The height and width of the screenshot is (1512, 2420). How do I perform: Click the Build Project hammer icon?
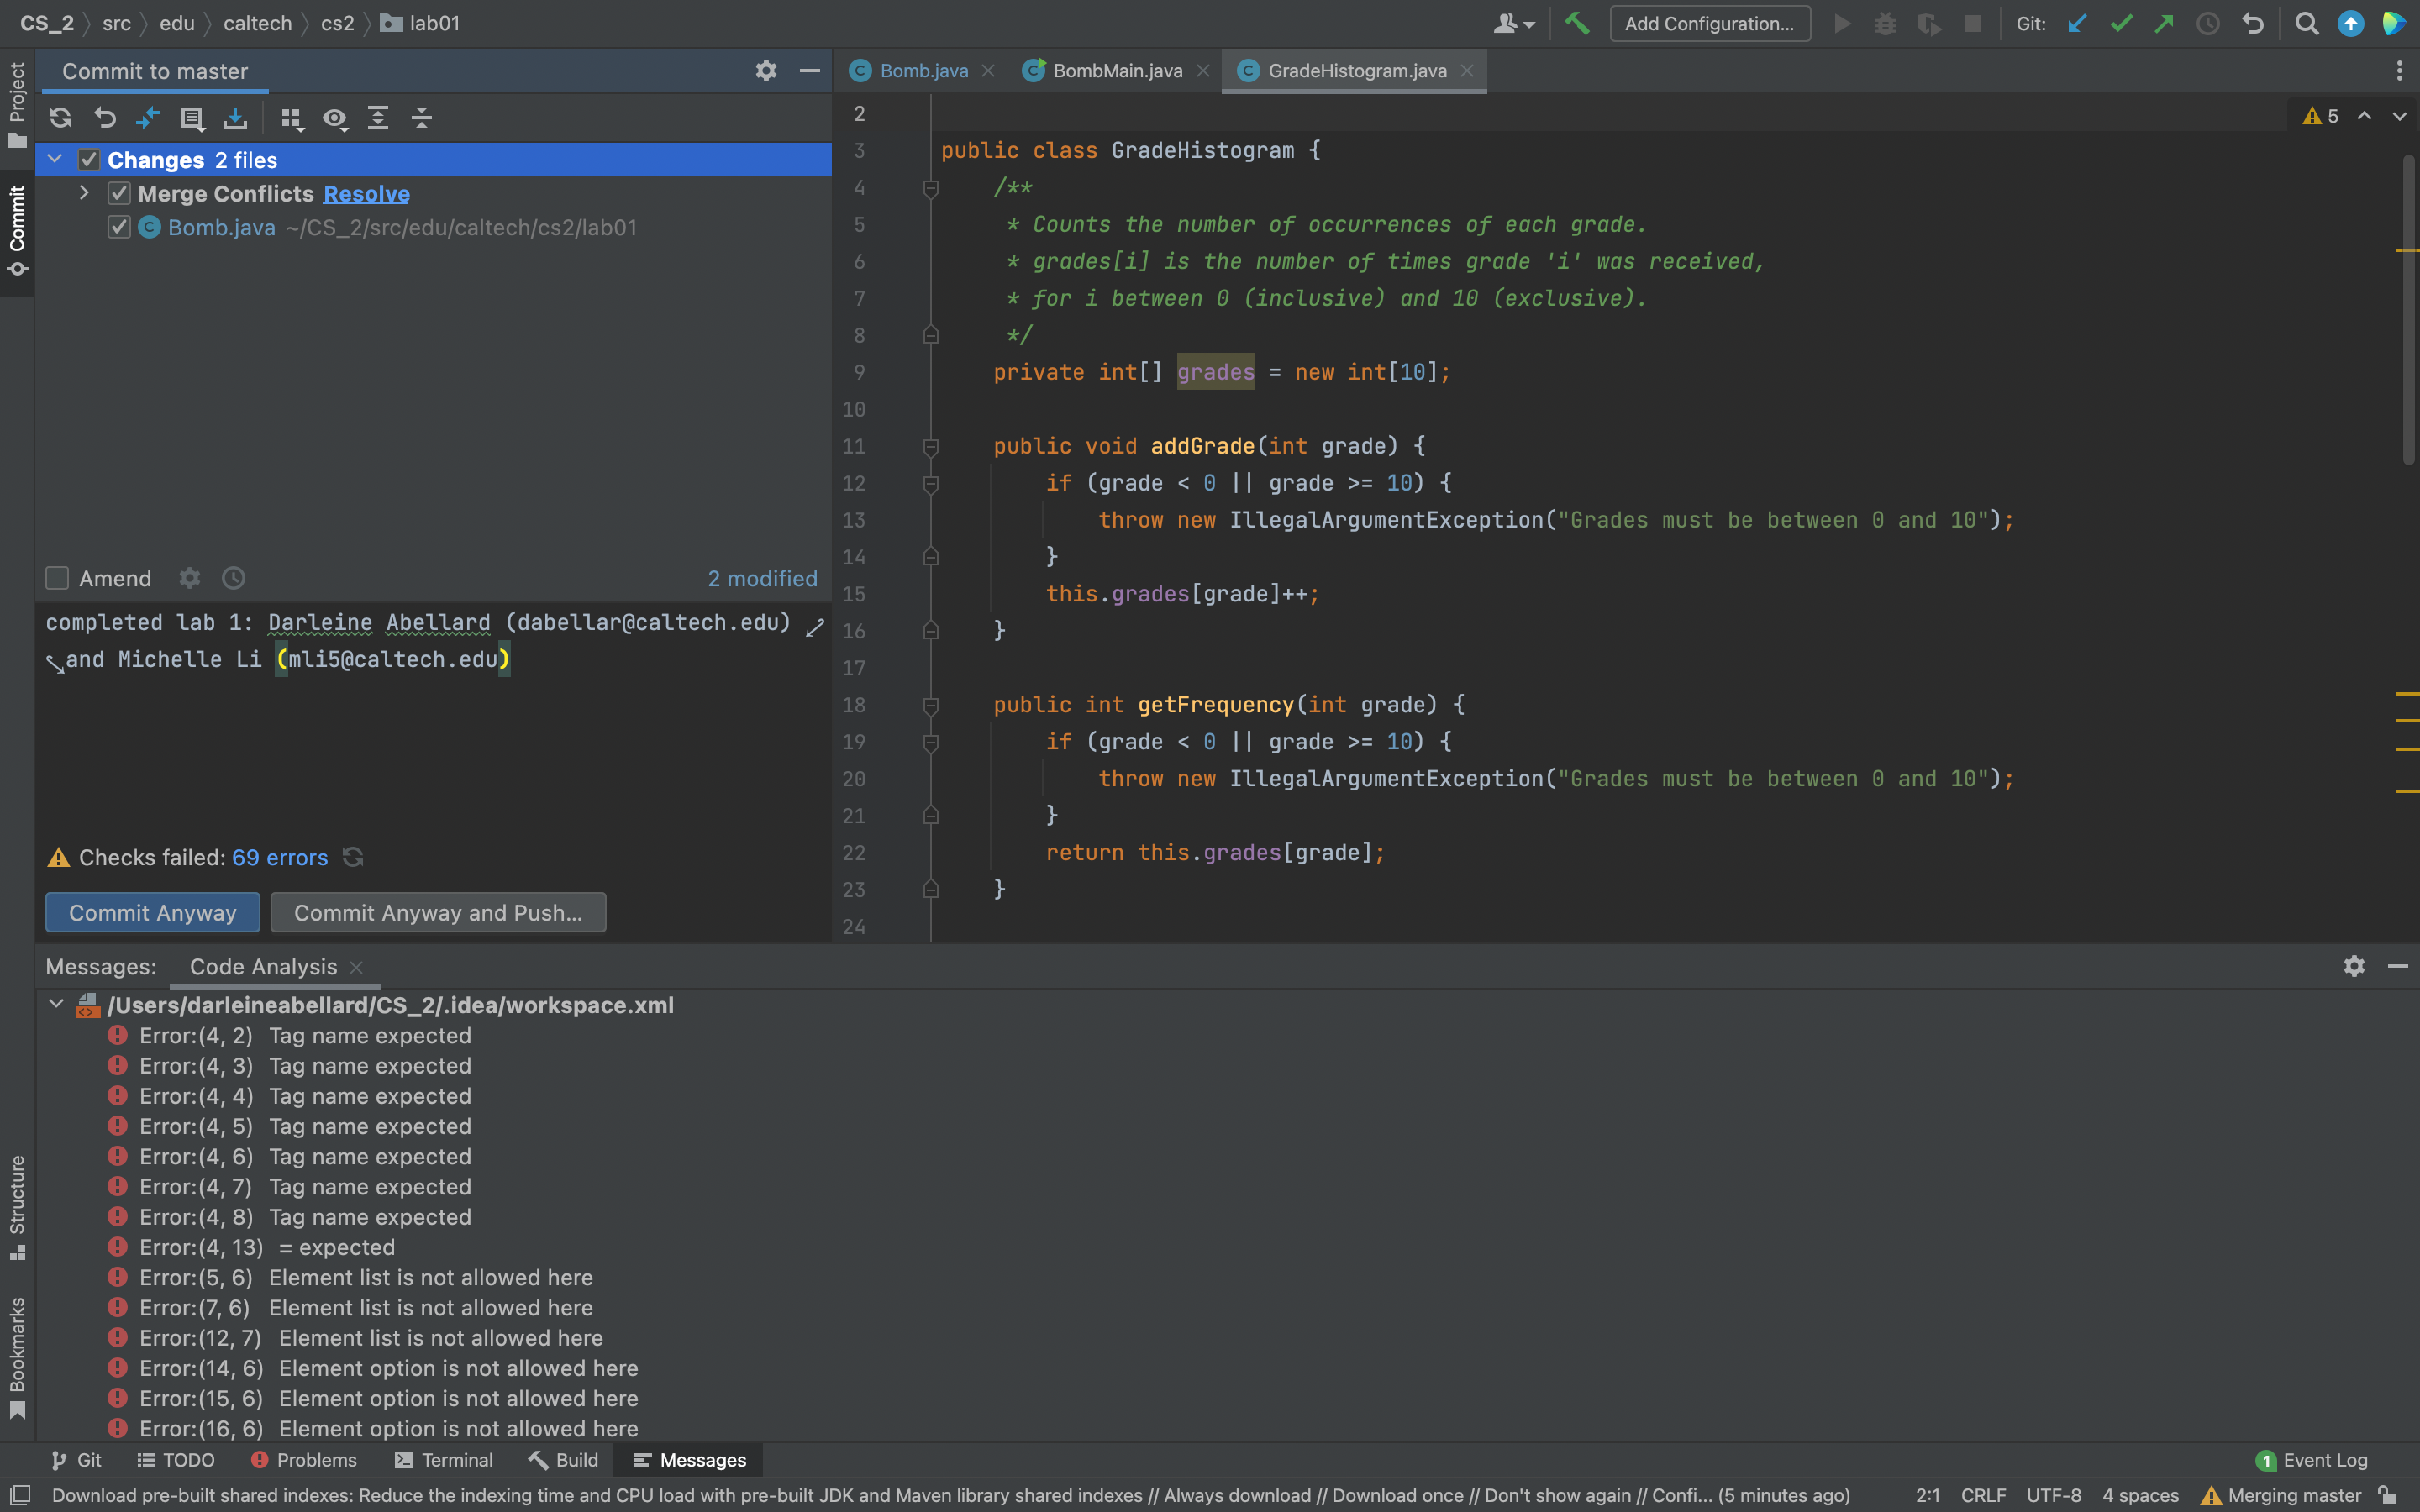[x=1577, y=23]
